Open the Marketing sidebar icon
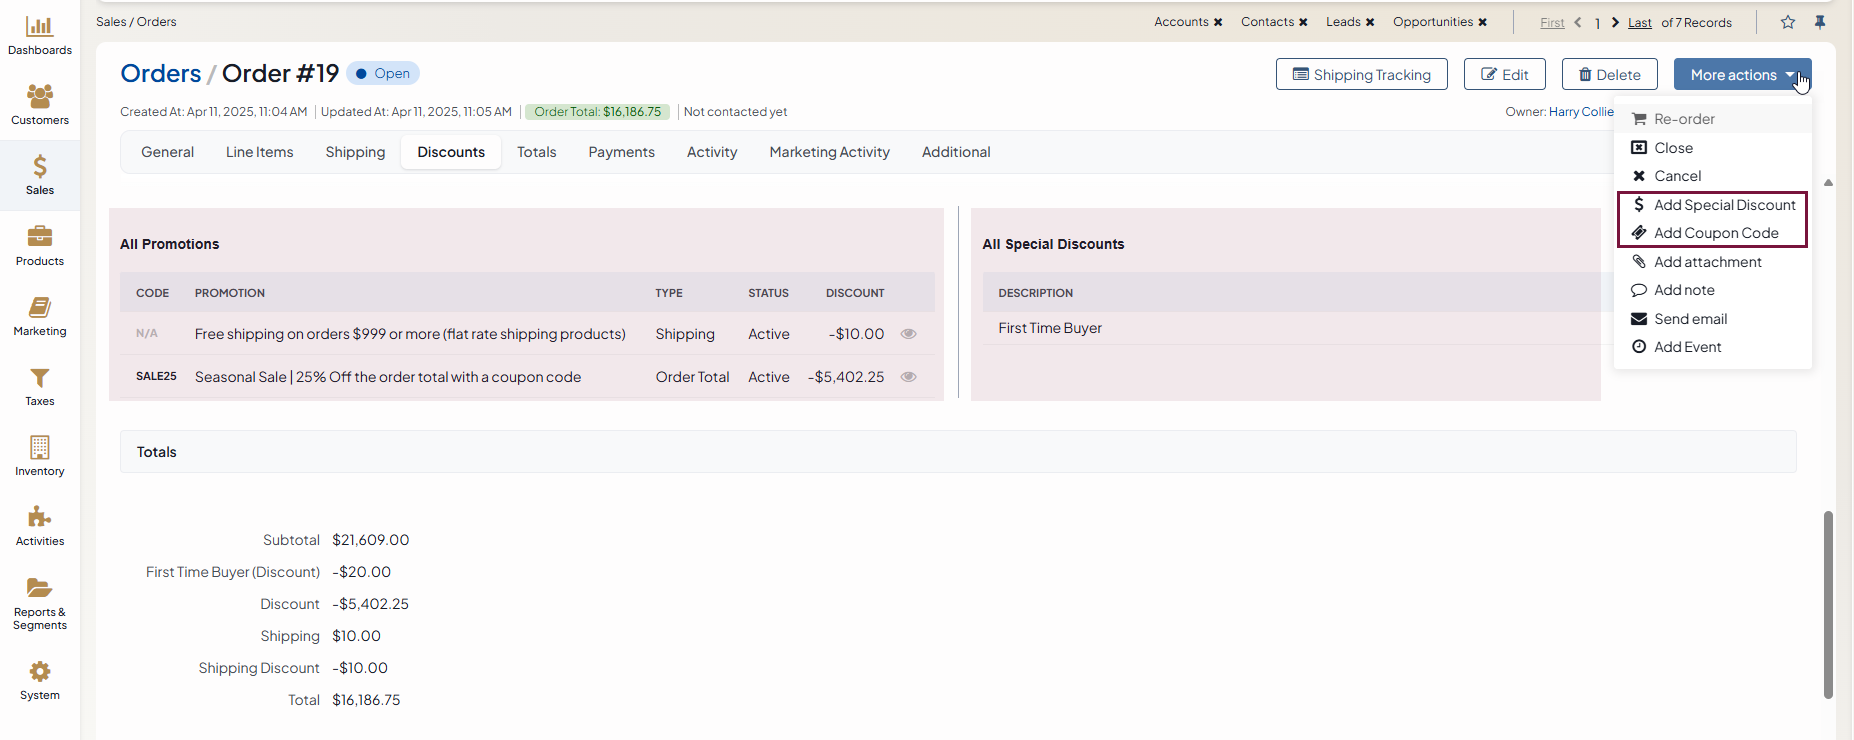 click(x=40, y=308)
